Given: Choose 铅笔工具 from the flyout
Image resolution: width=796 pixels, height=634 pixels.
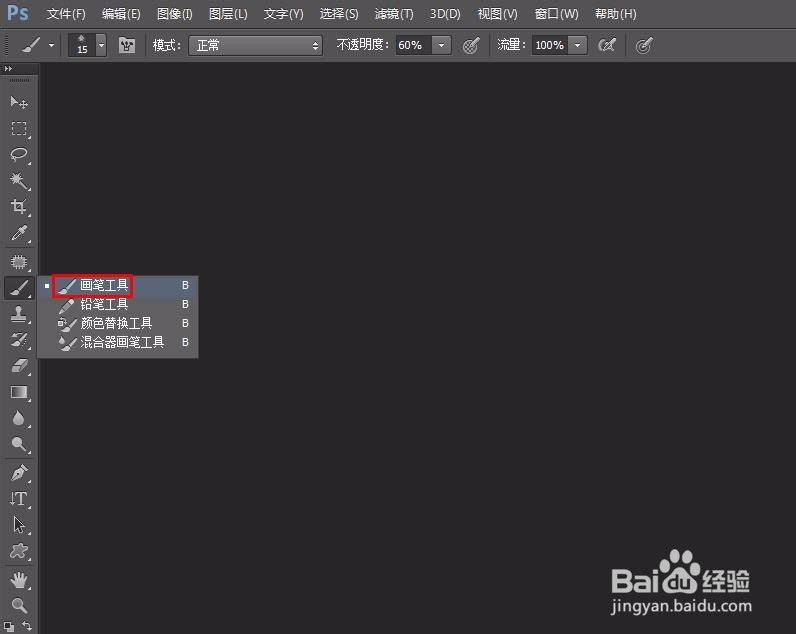Looking at the screenshot, I should (118, 304).
